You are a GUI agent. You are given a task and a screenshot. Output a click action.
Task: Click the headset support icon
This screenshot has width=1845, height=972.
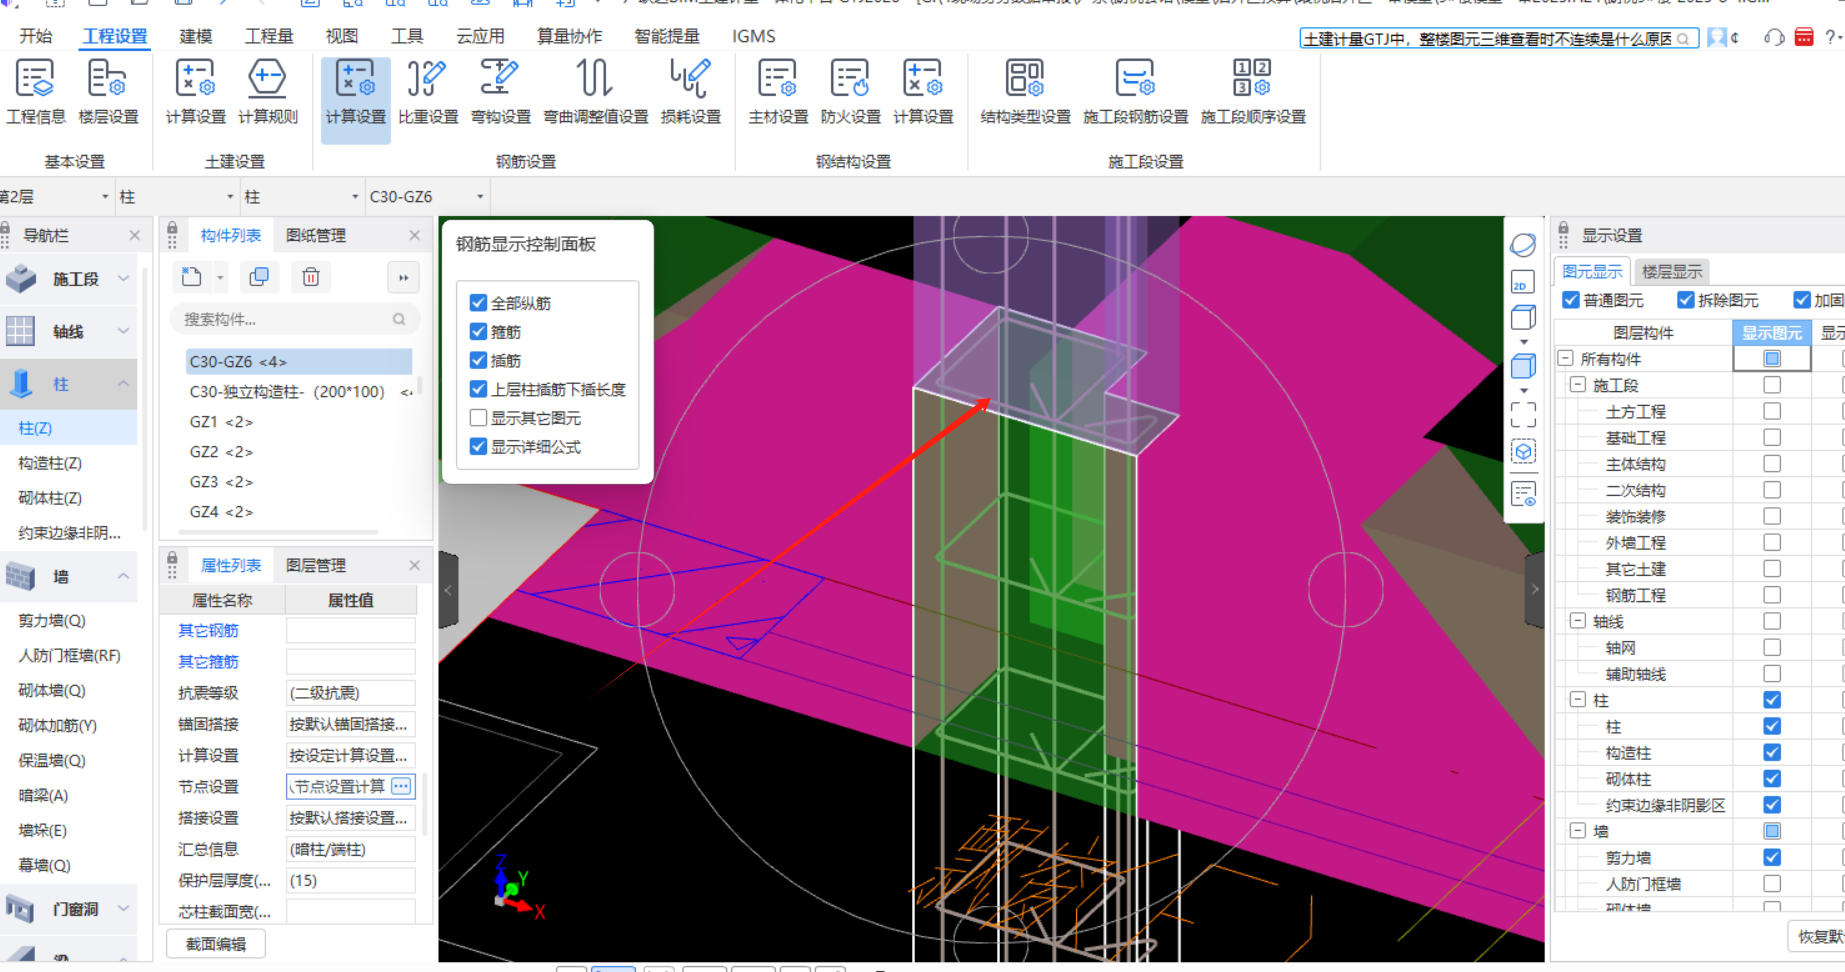pyautogui.click(x=1774, y=38)
